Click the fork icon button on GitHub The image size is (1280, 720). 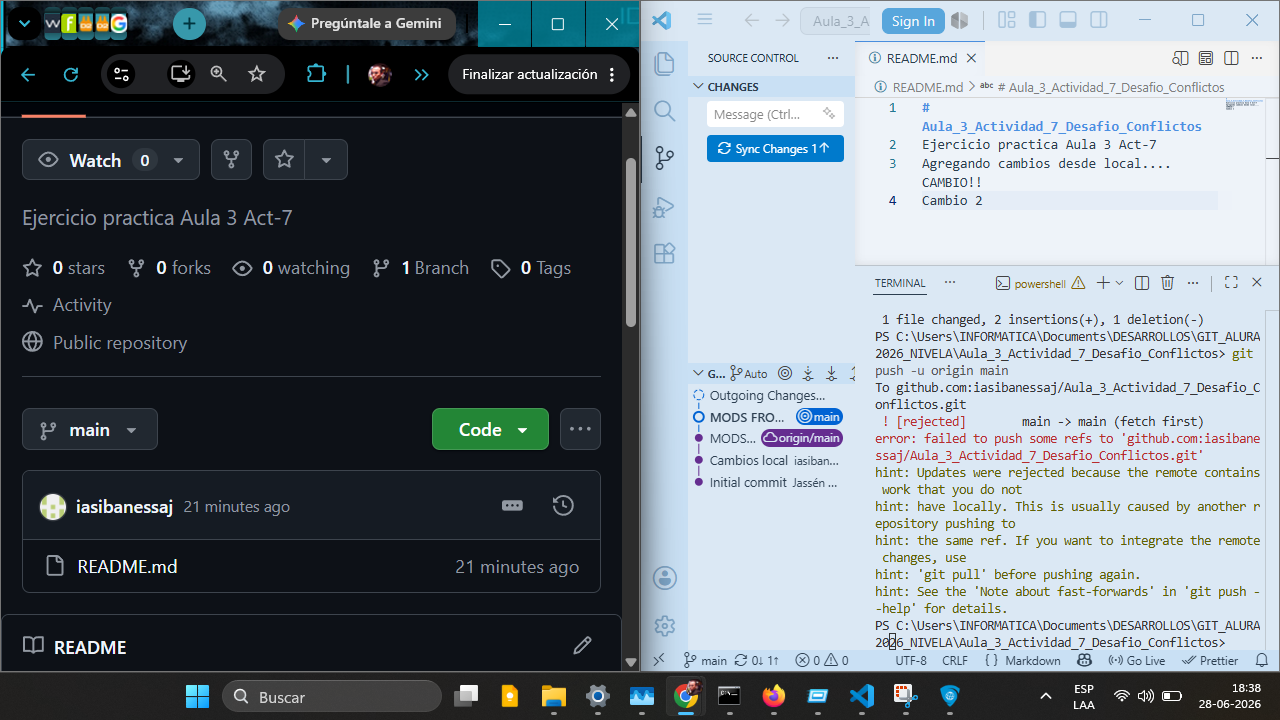pos(231,160)
